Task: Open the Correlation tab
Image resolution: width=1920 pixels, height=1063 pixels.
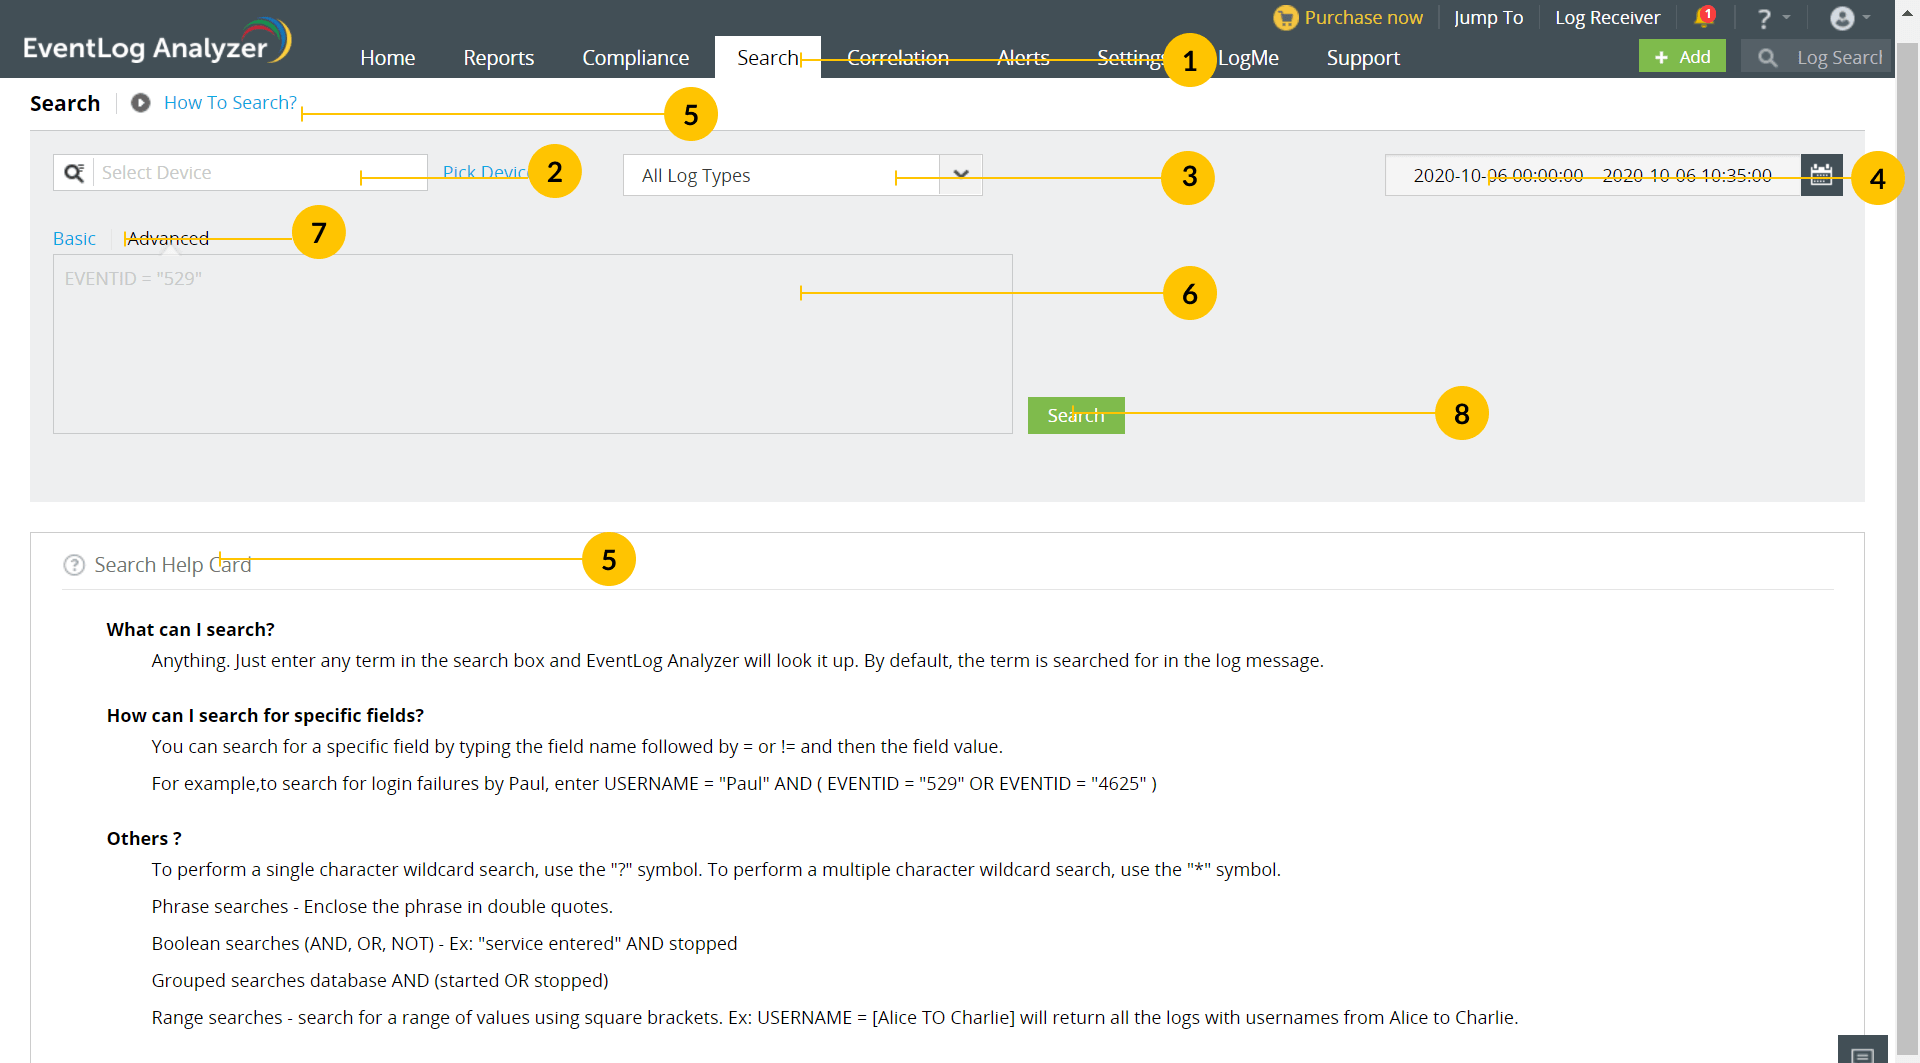Action: tap(897, 58)
